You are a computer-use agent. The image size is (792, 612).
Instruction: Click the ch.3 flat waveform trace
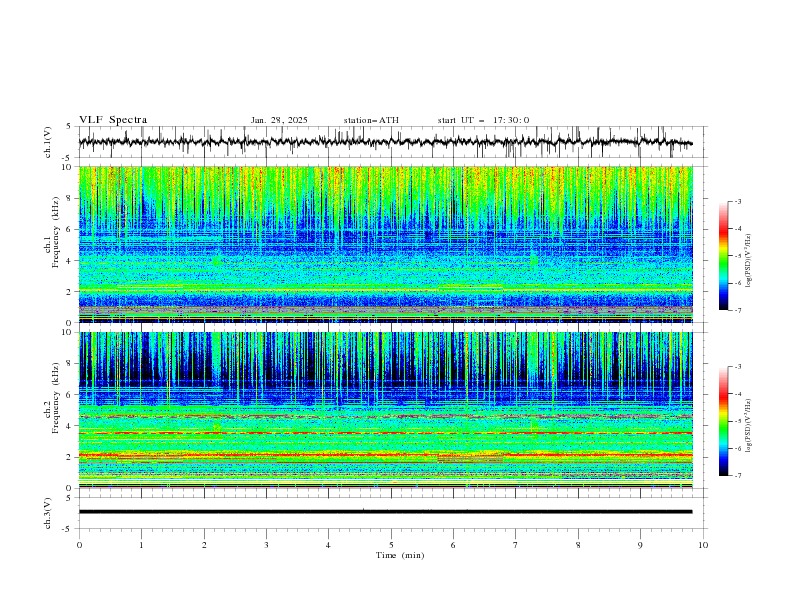pos(385,512)
